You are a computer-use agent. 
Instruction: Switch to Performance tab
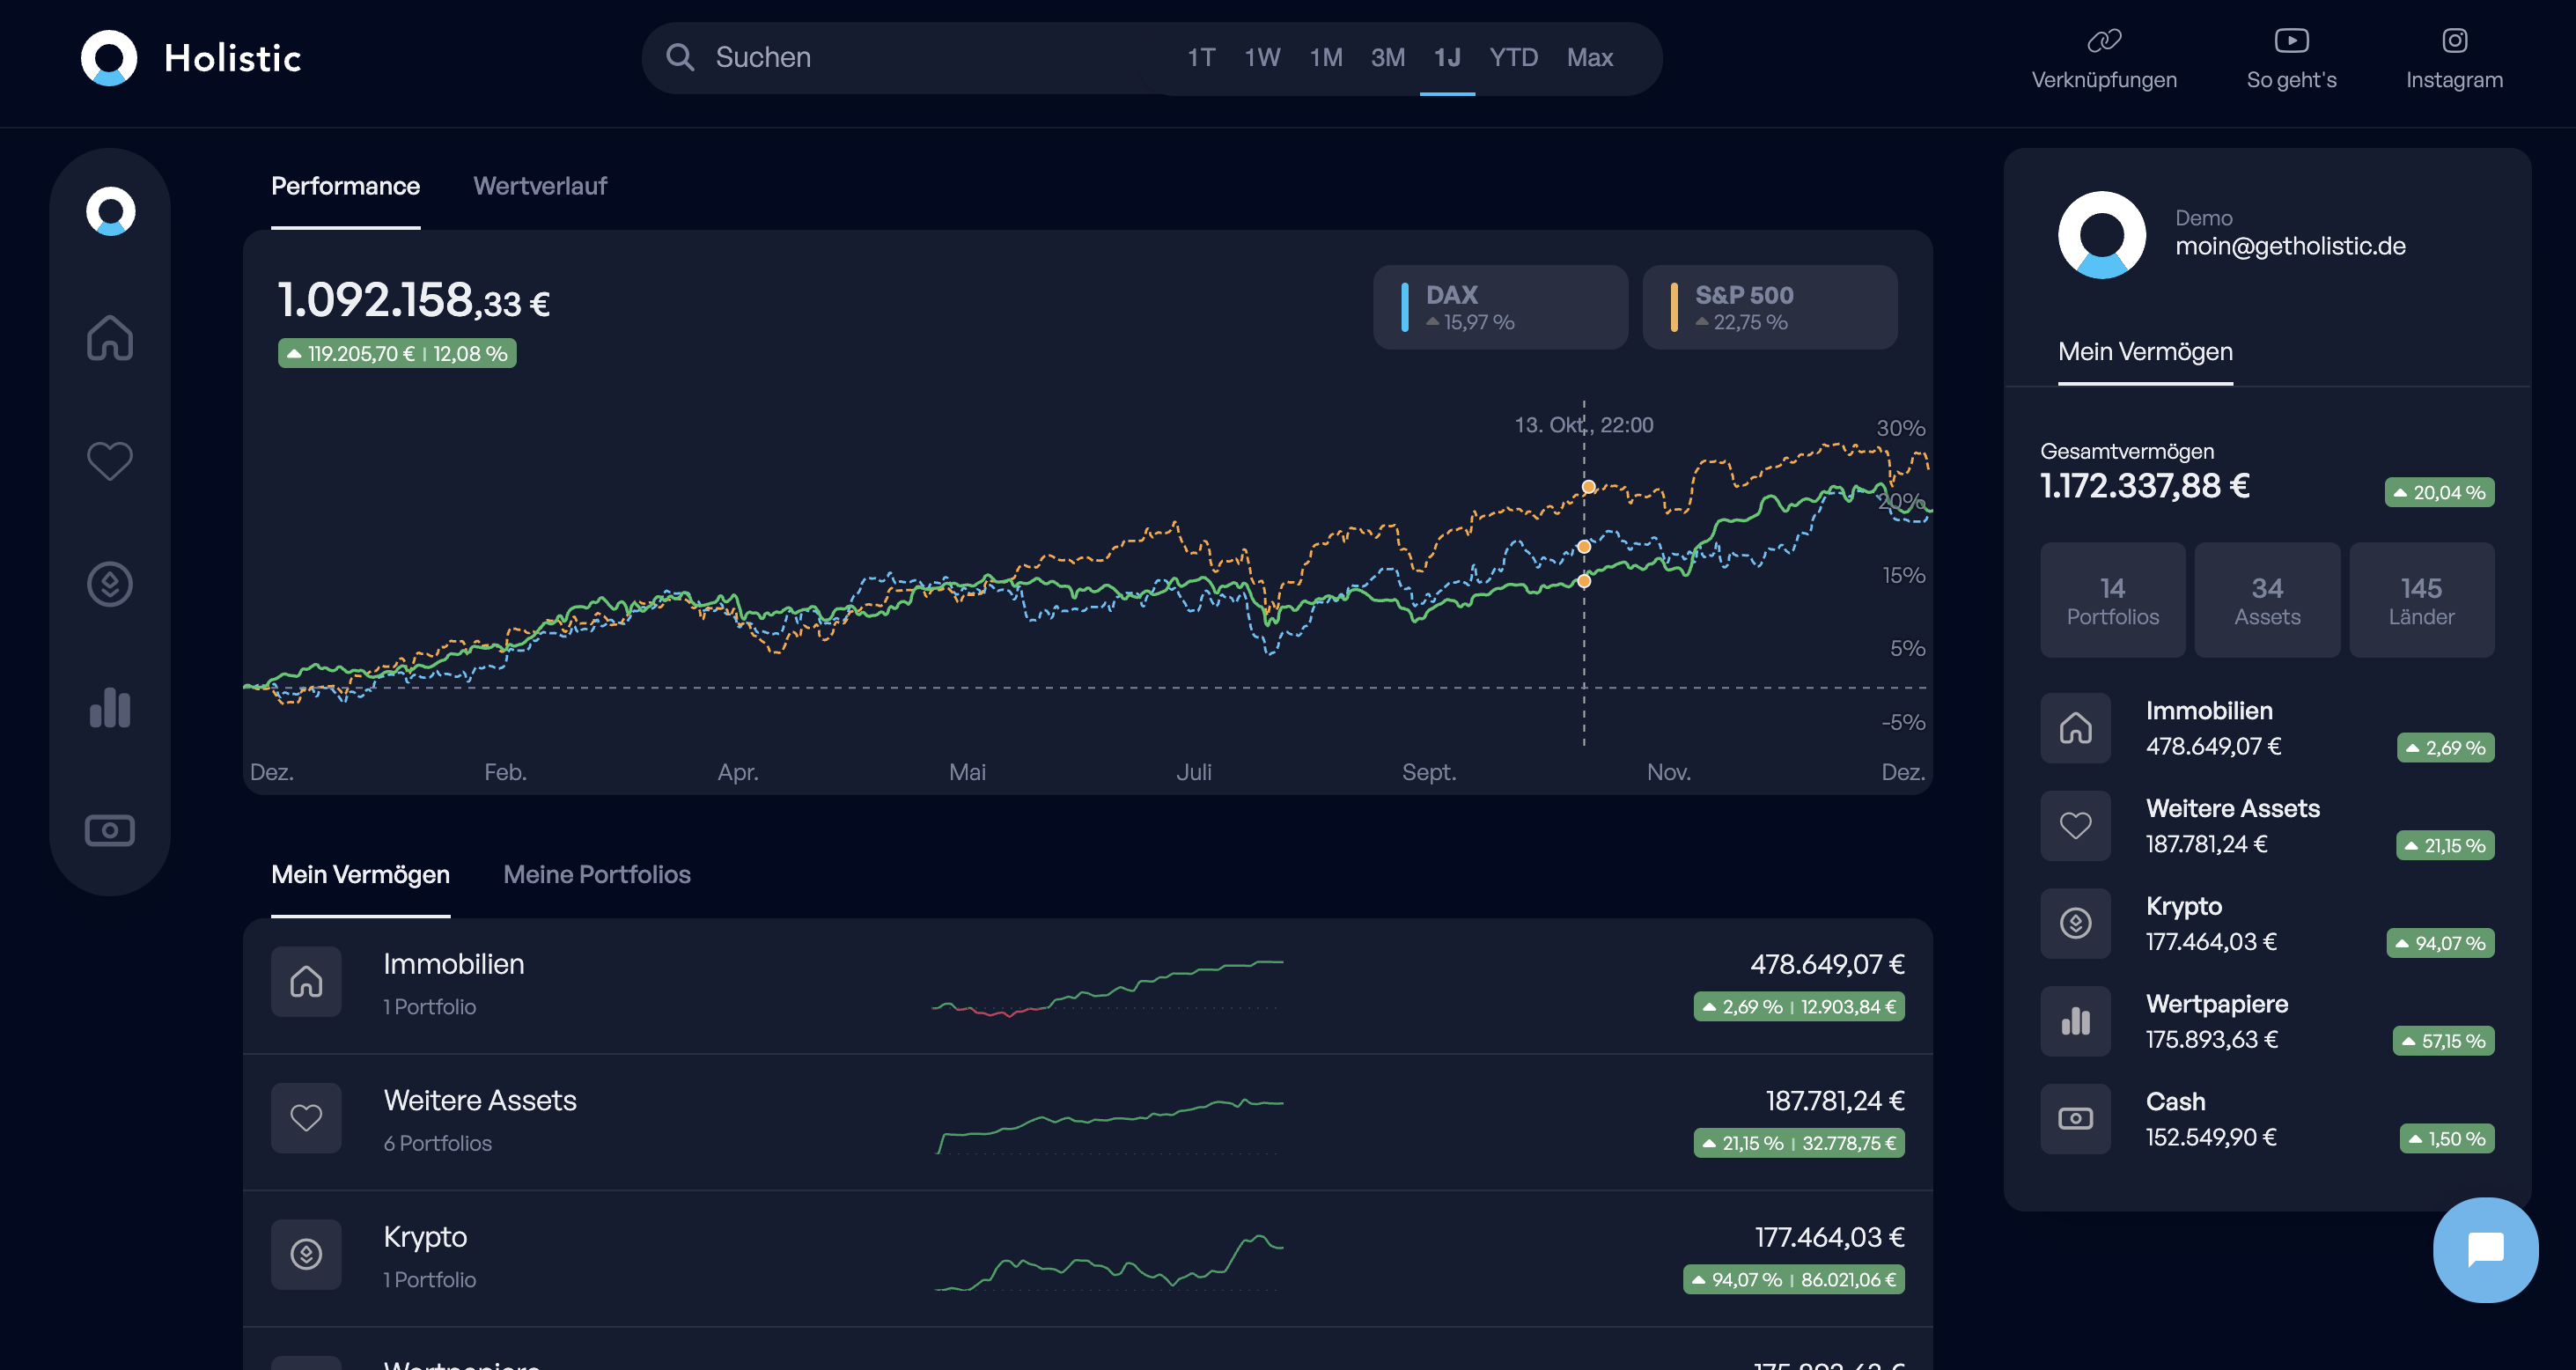(x=345, y=186)
